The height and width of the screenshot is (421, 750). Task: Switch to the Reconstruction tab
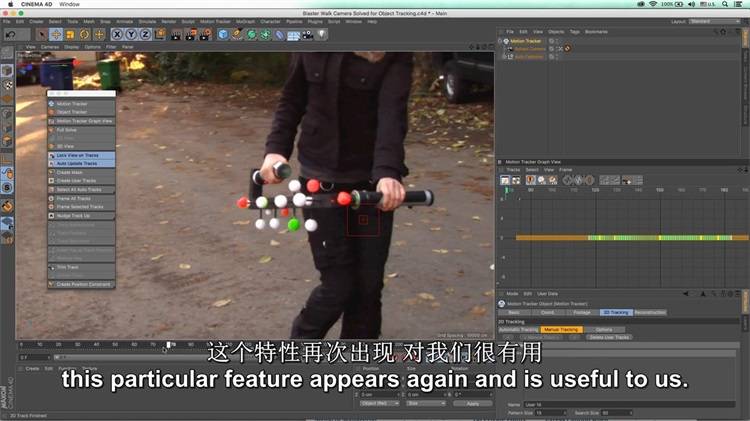(x=650, y=312)
